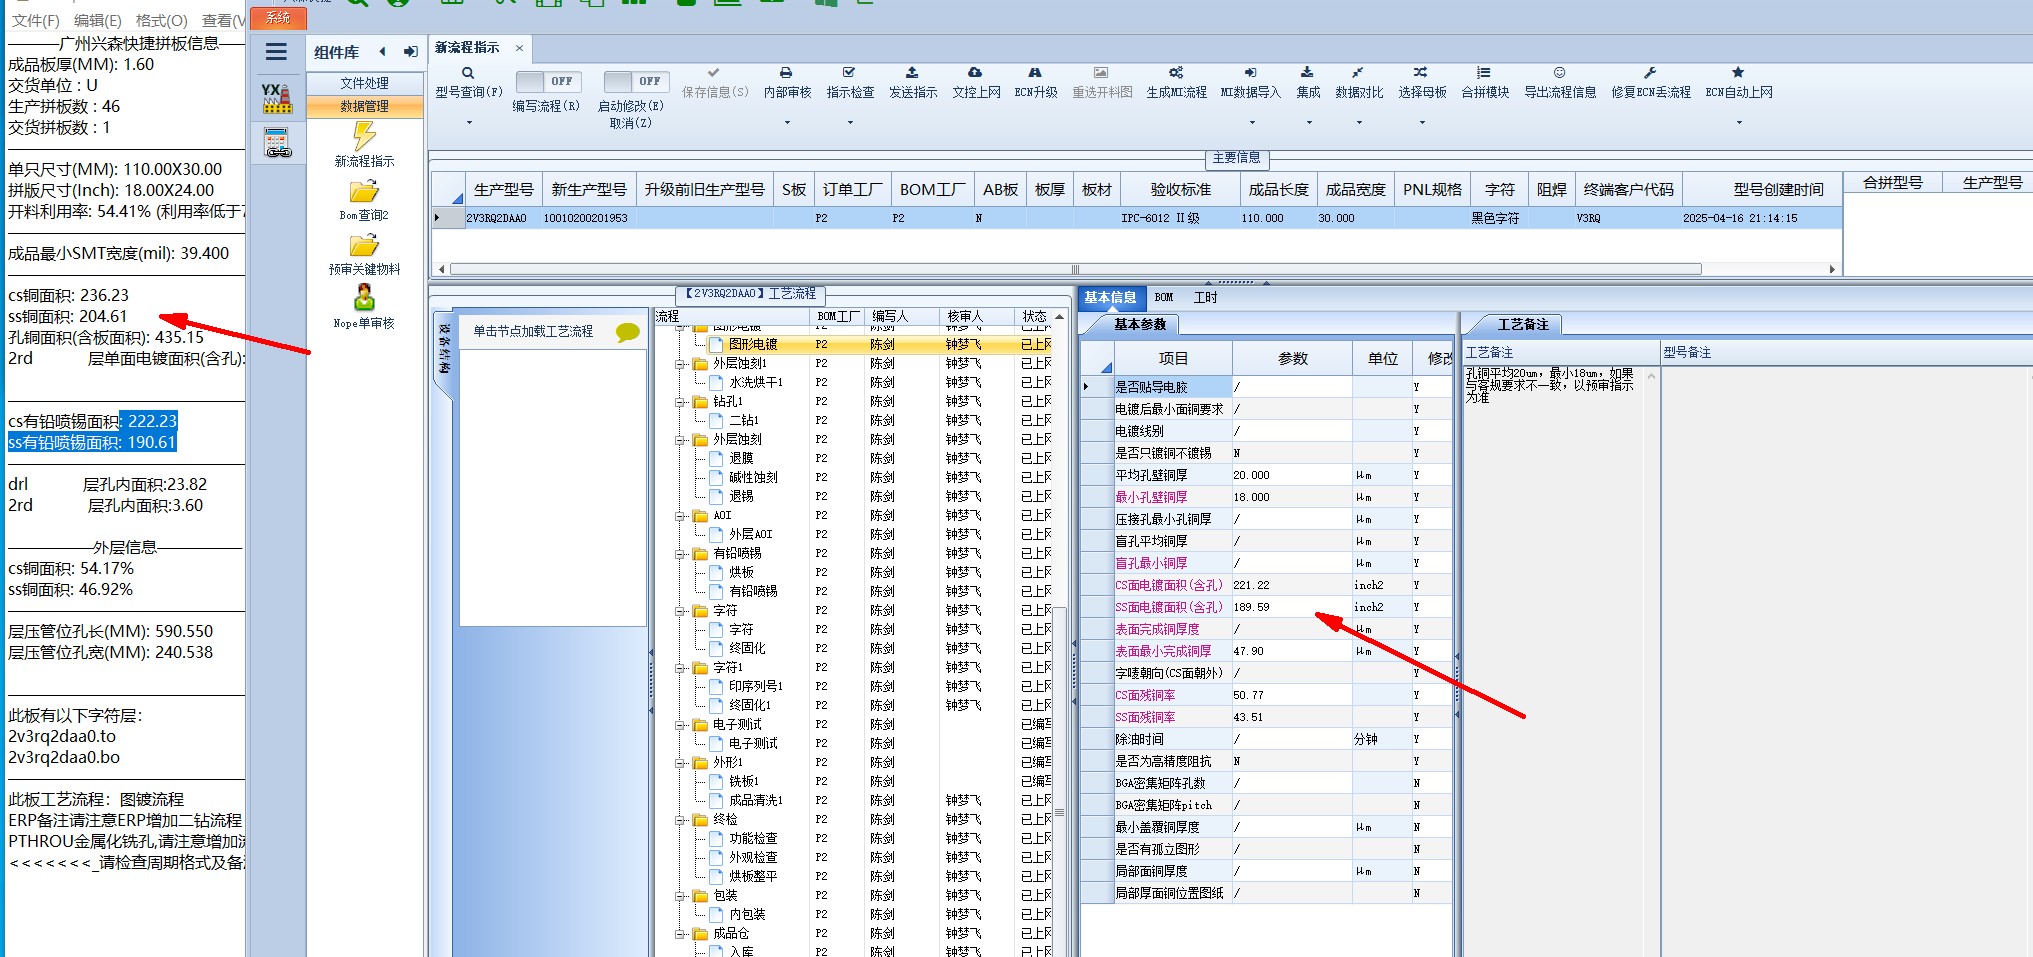Switch to the 基本信息 tab

coord(1110,298)
